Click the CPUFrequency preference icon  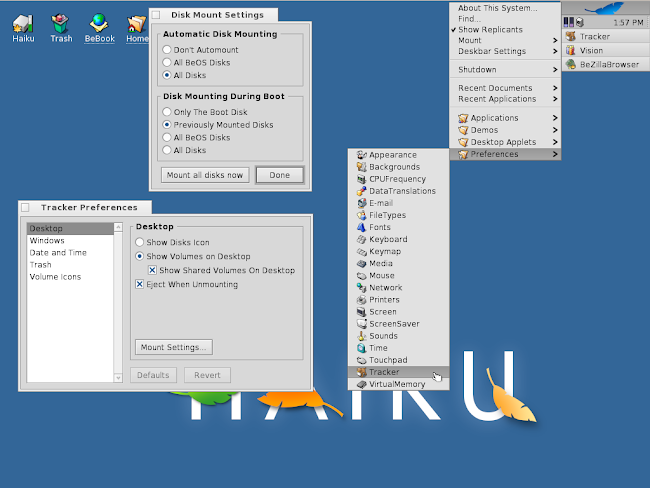point(361,179)
